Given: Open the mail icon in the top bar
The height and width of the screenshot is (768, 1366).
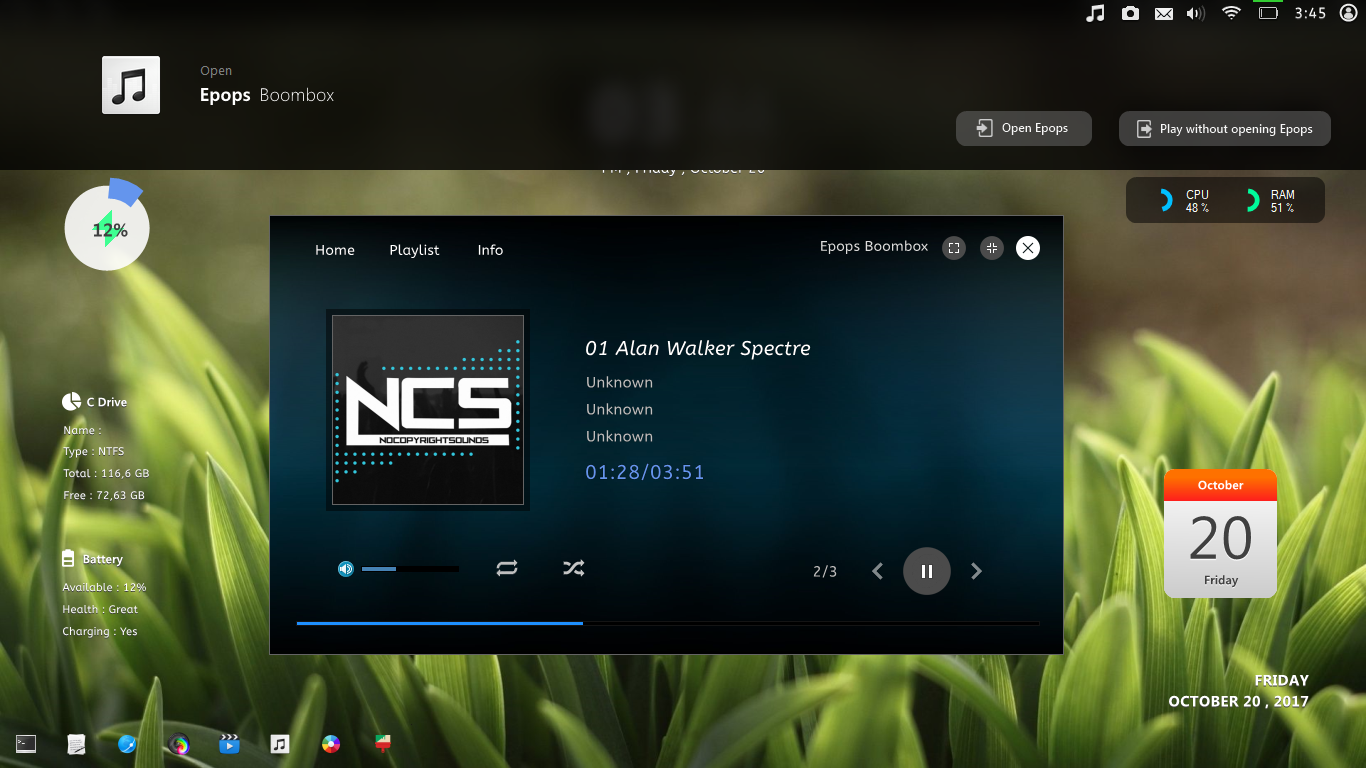Looking at the screenshot, I should pyautogui.click(x=1163, y=14).
